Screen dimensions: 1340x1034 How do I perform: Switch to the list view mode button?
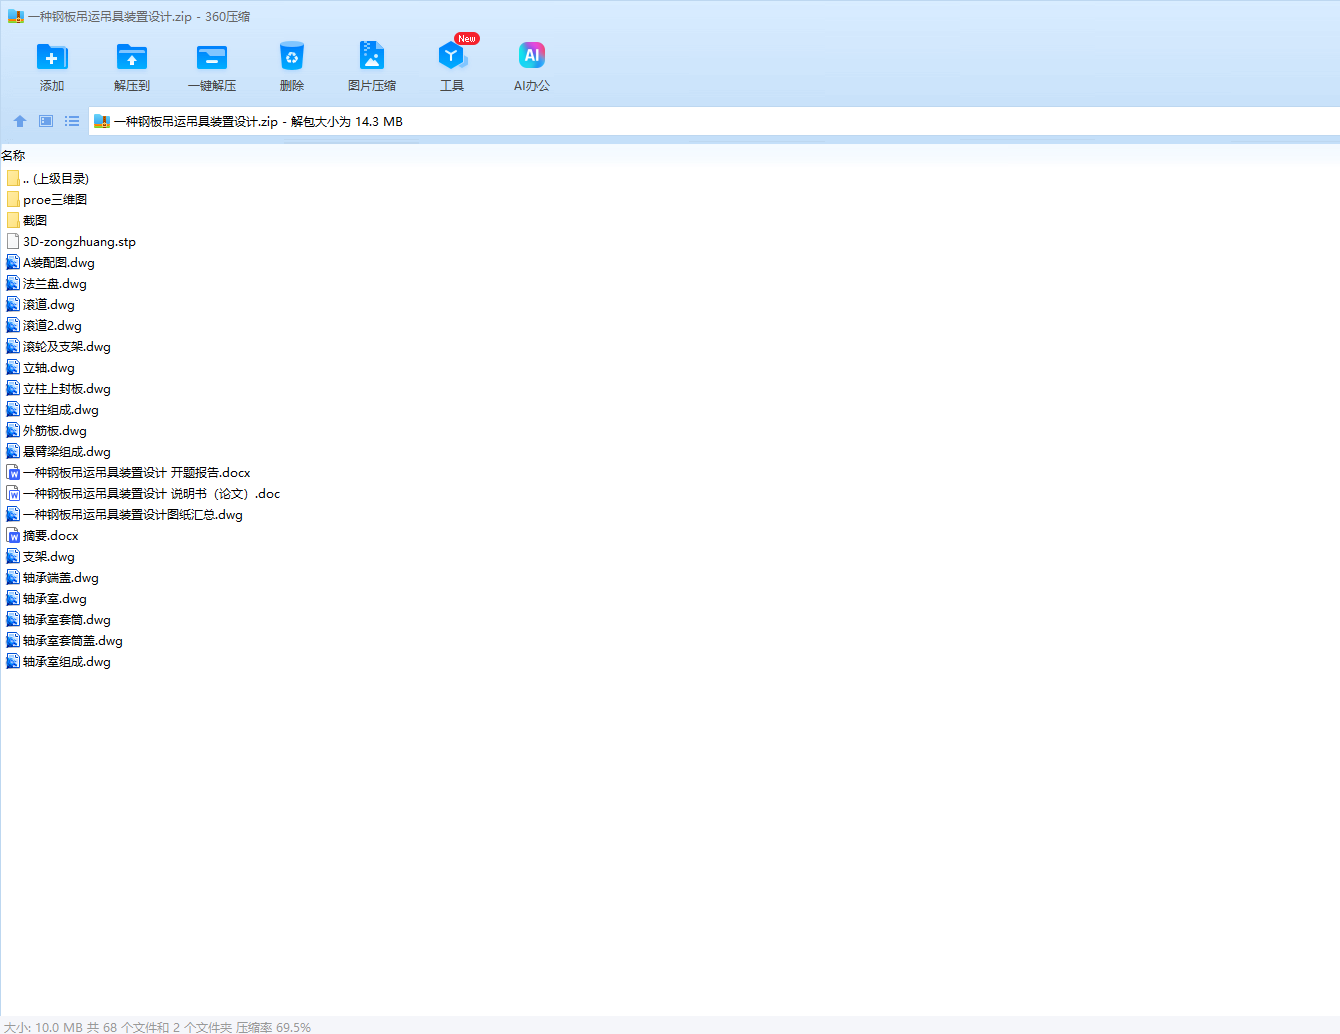[72, 121]
